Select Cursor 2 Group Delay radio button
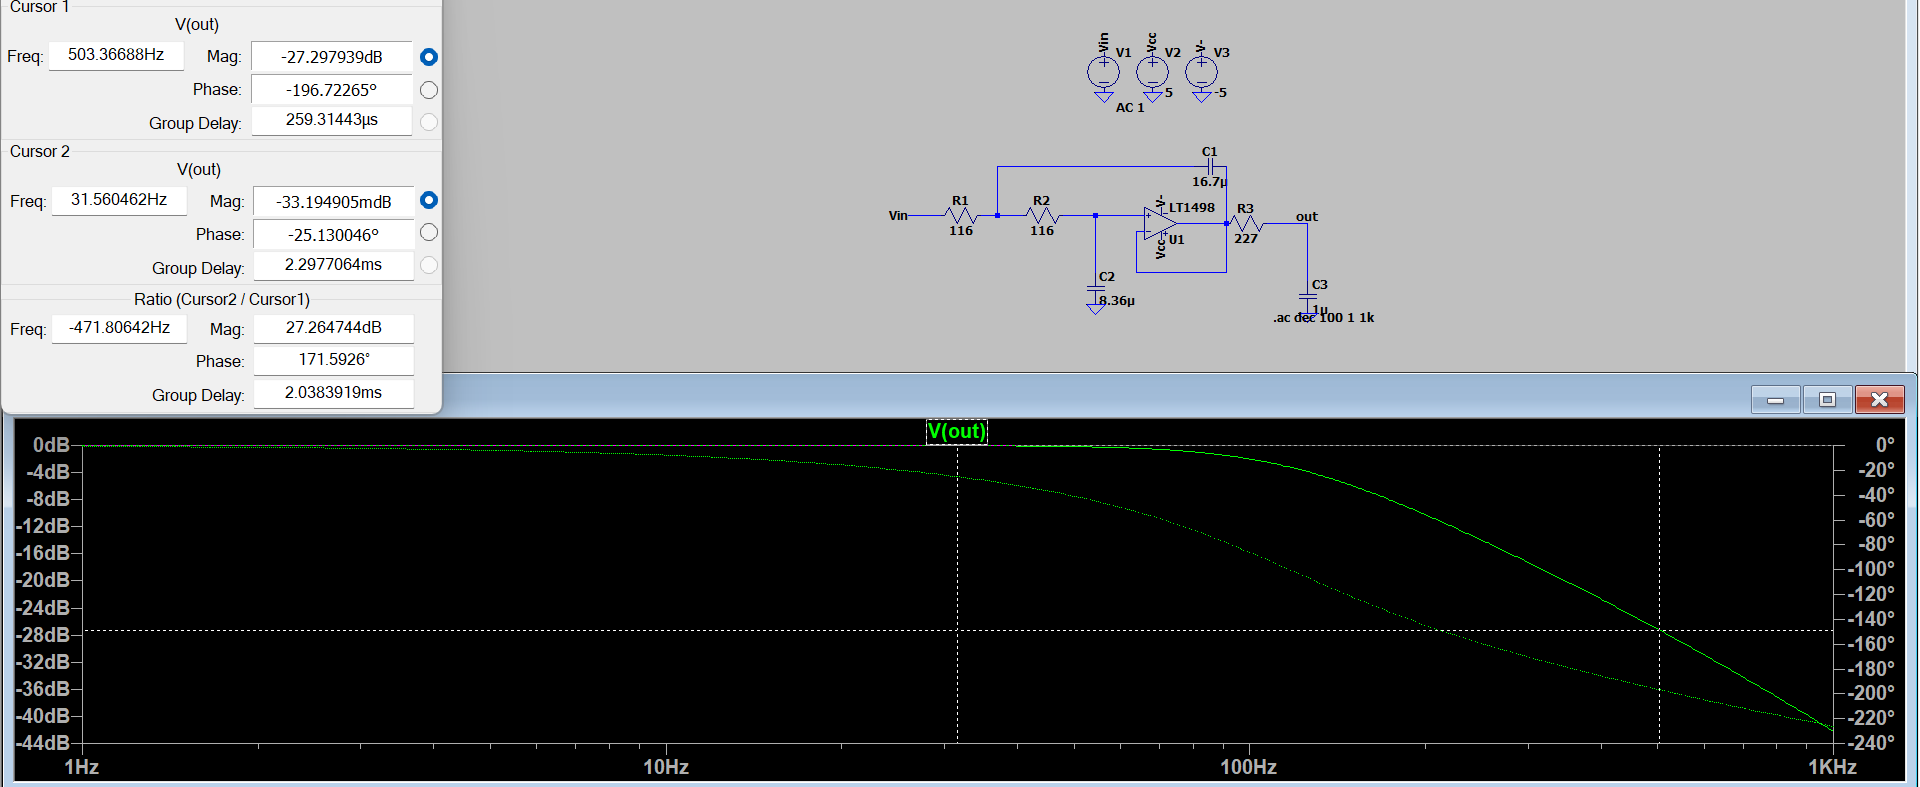The height and width of the screenshot is (787, 1920). click(x=429, y=265)
